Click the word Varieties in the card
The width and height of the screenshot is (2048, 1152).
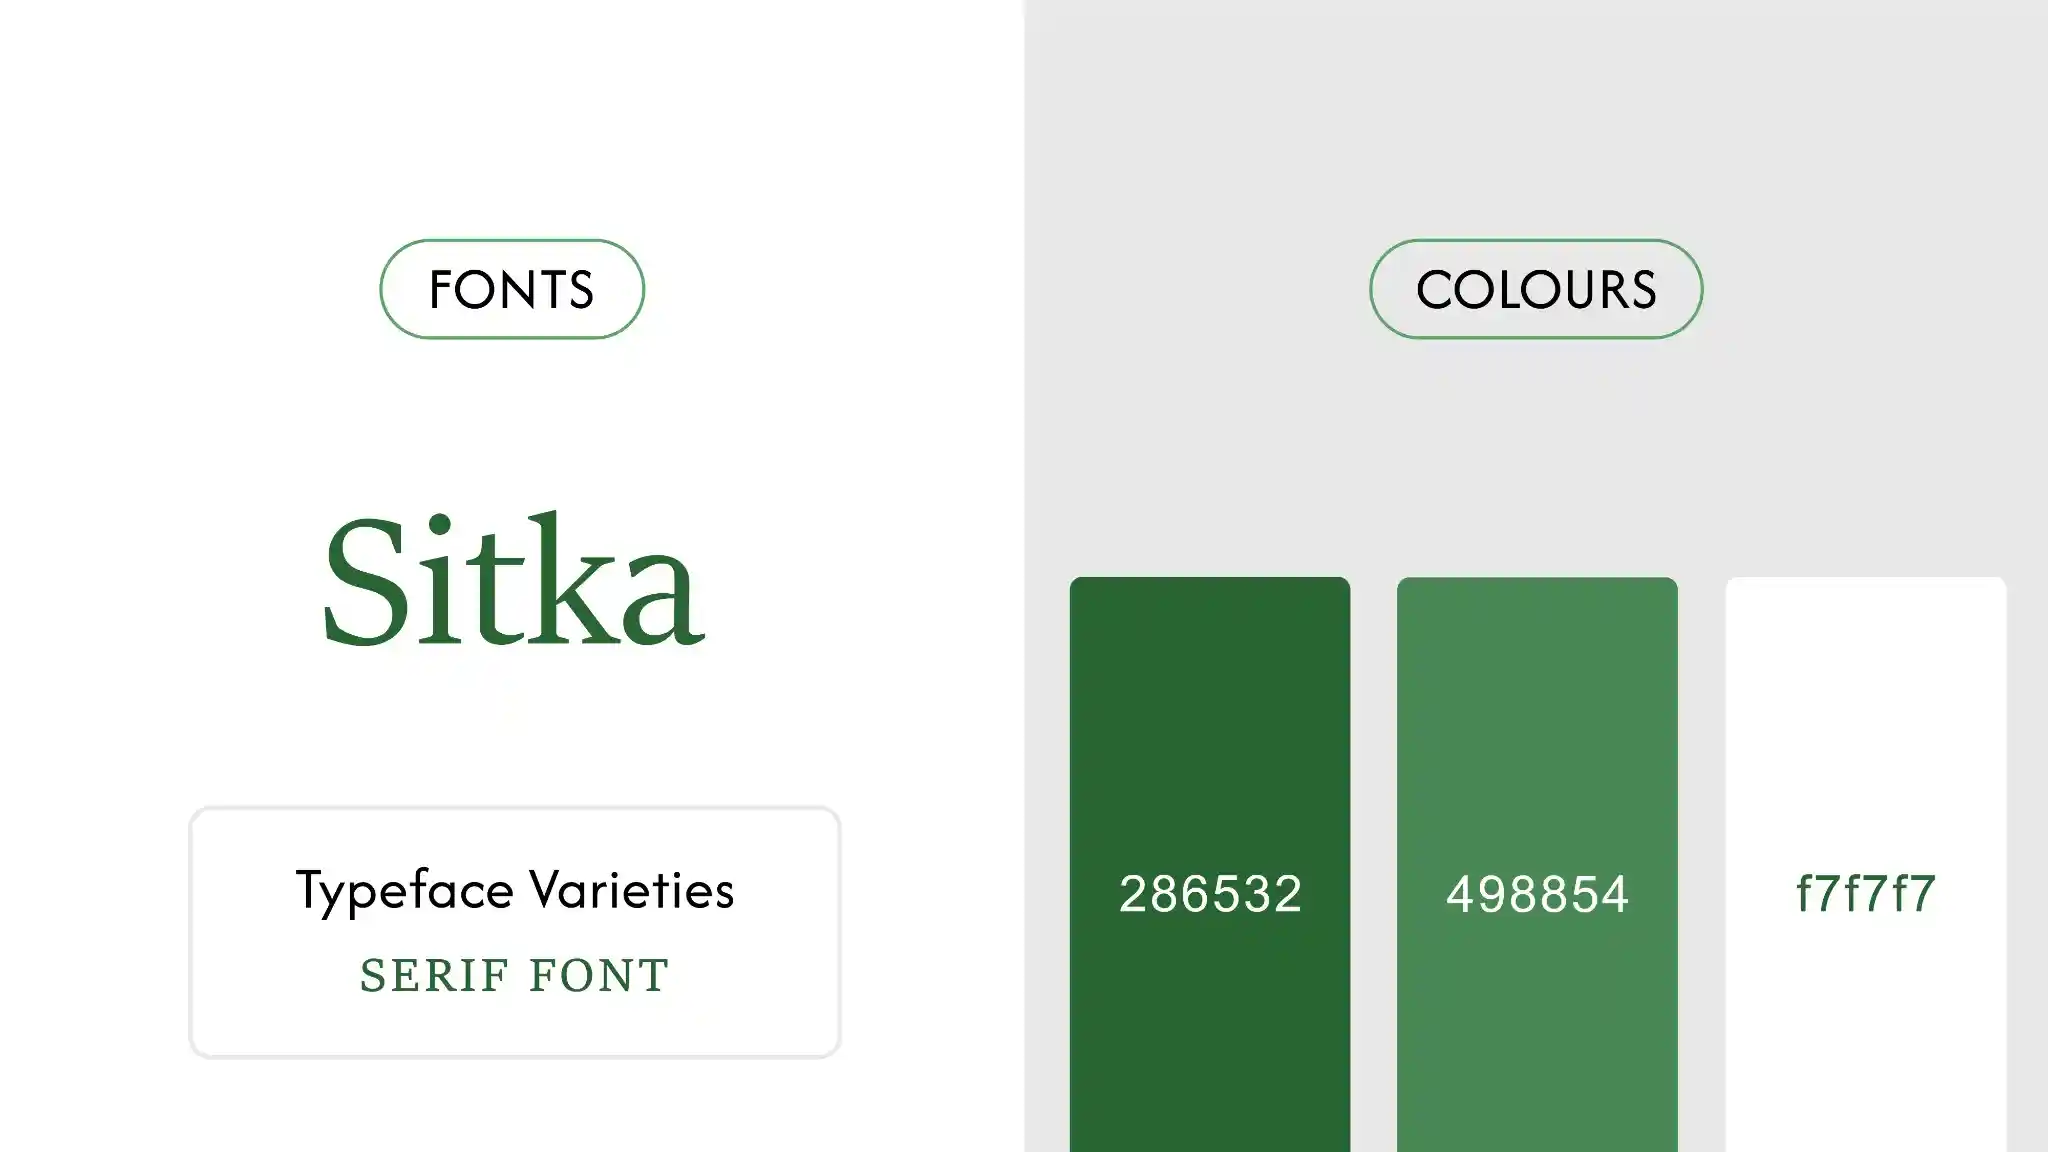click(x=631, y=890)
